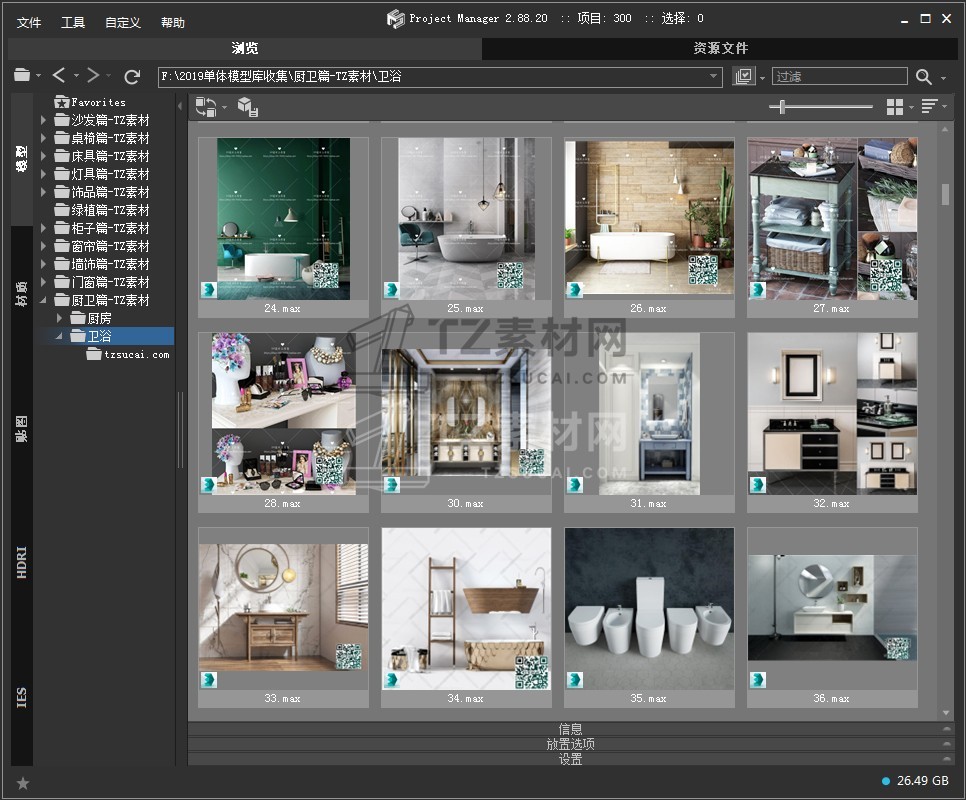Click the 过滤 filter input field
The width and height of the screenshot is (966, 800).
838,77
